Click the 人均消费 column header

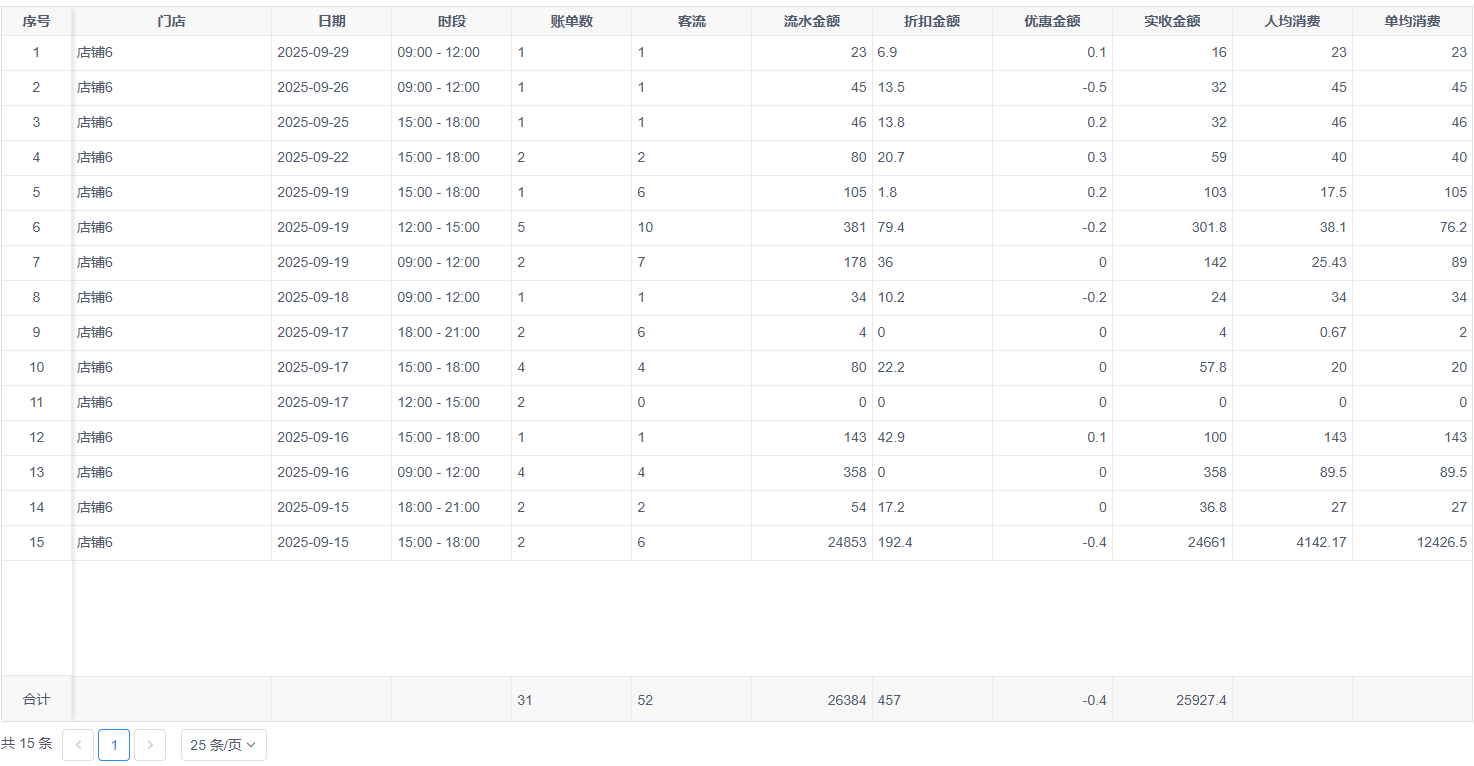click(x=1291, y=21)
